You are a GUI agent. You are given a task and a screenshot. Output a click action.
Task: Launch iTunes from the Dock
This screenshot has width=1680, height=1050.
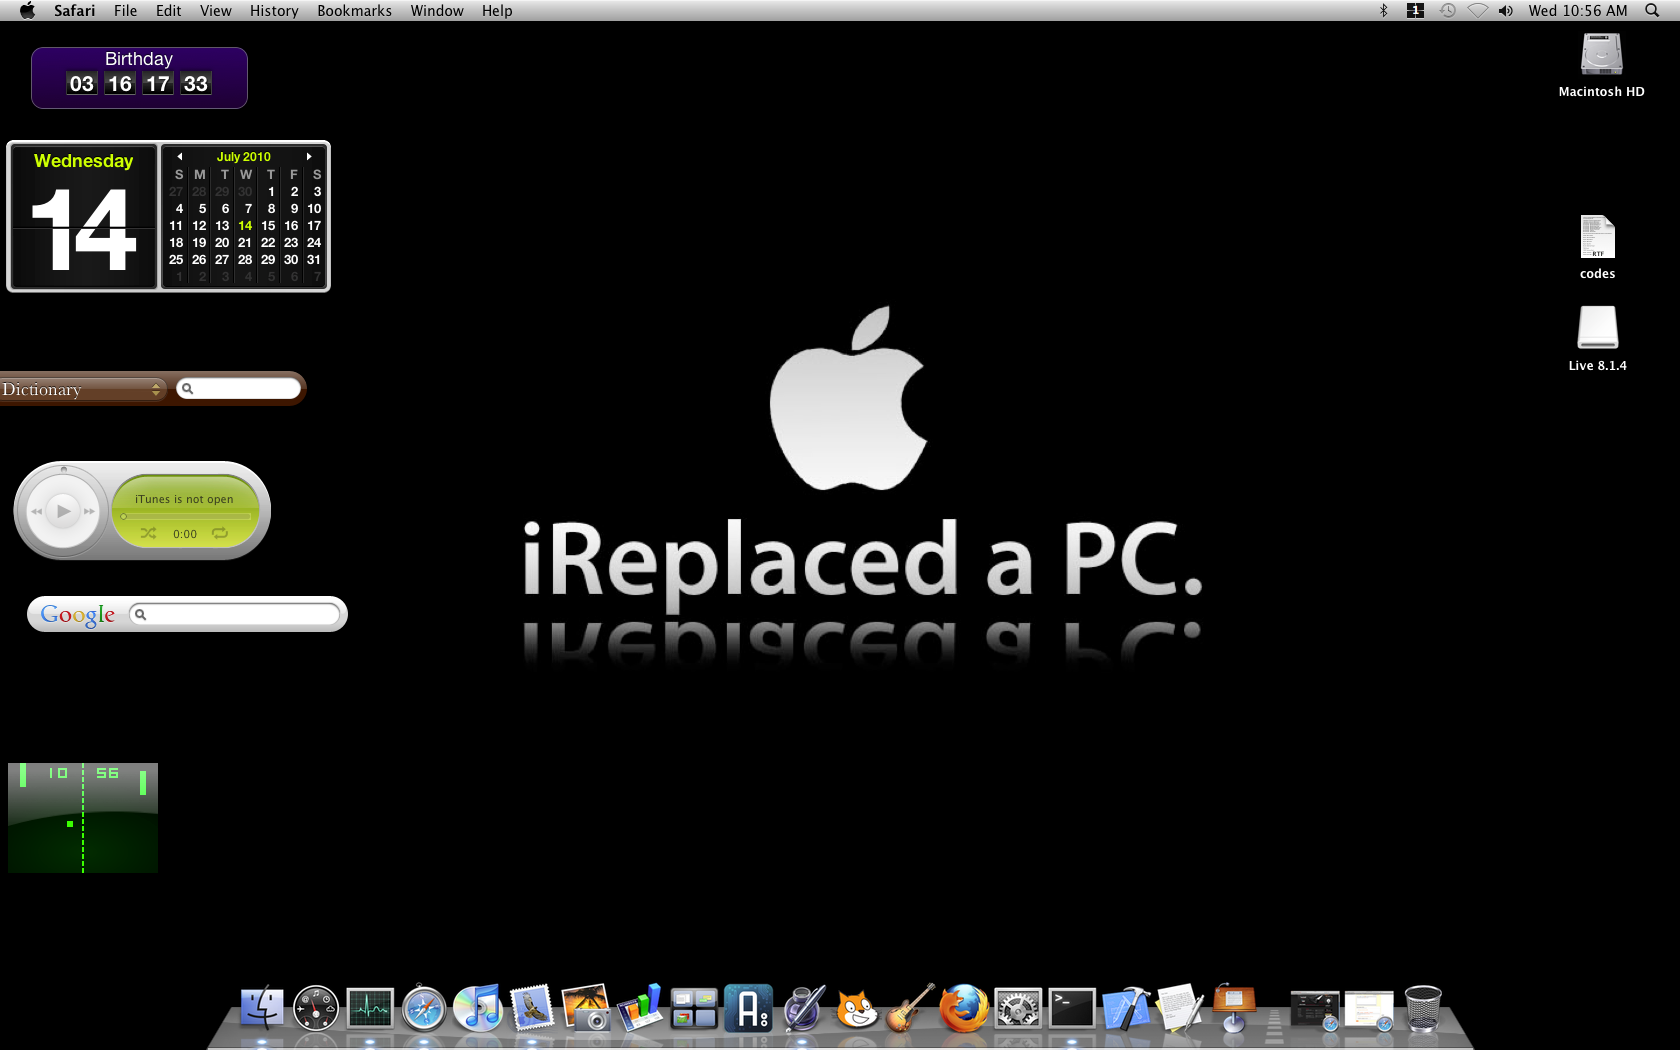pyautogui.click(x=478, y=1008)
